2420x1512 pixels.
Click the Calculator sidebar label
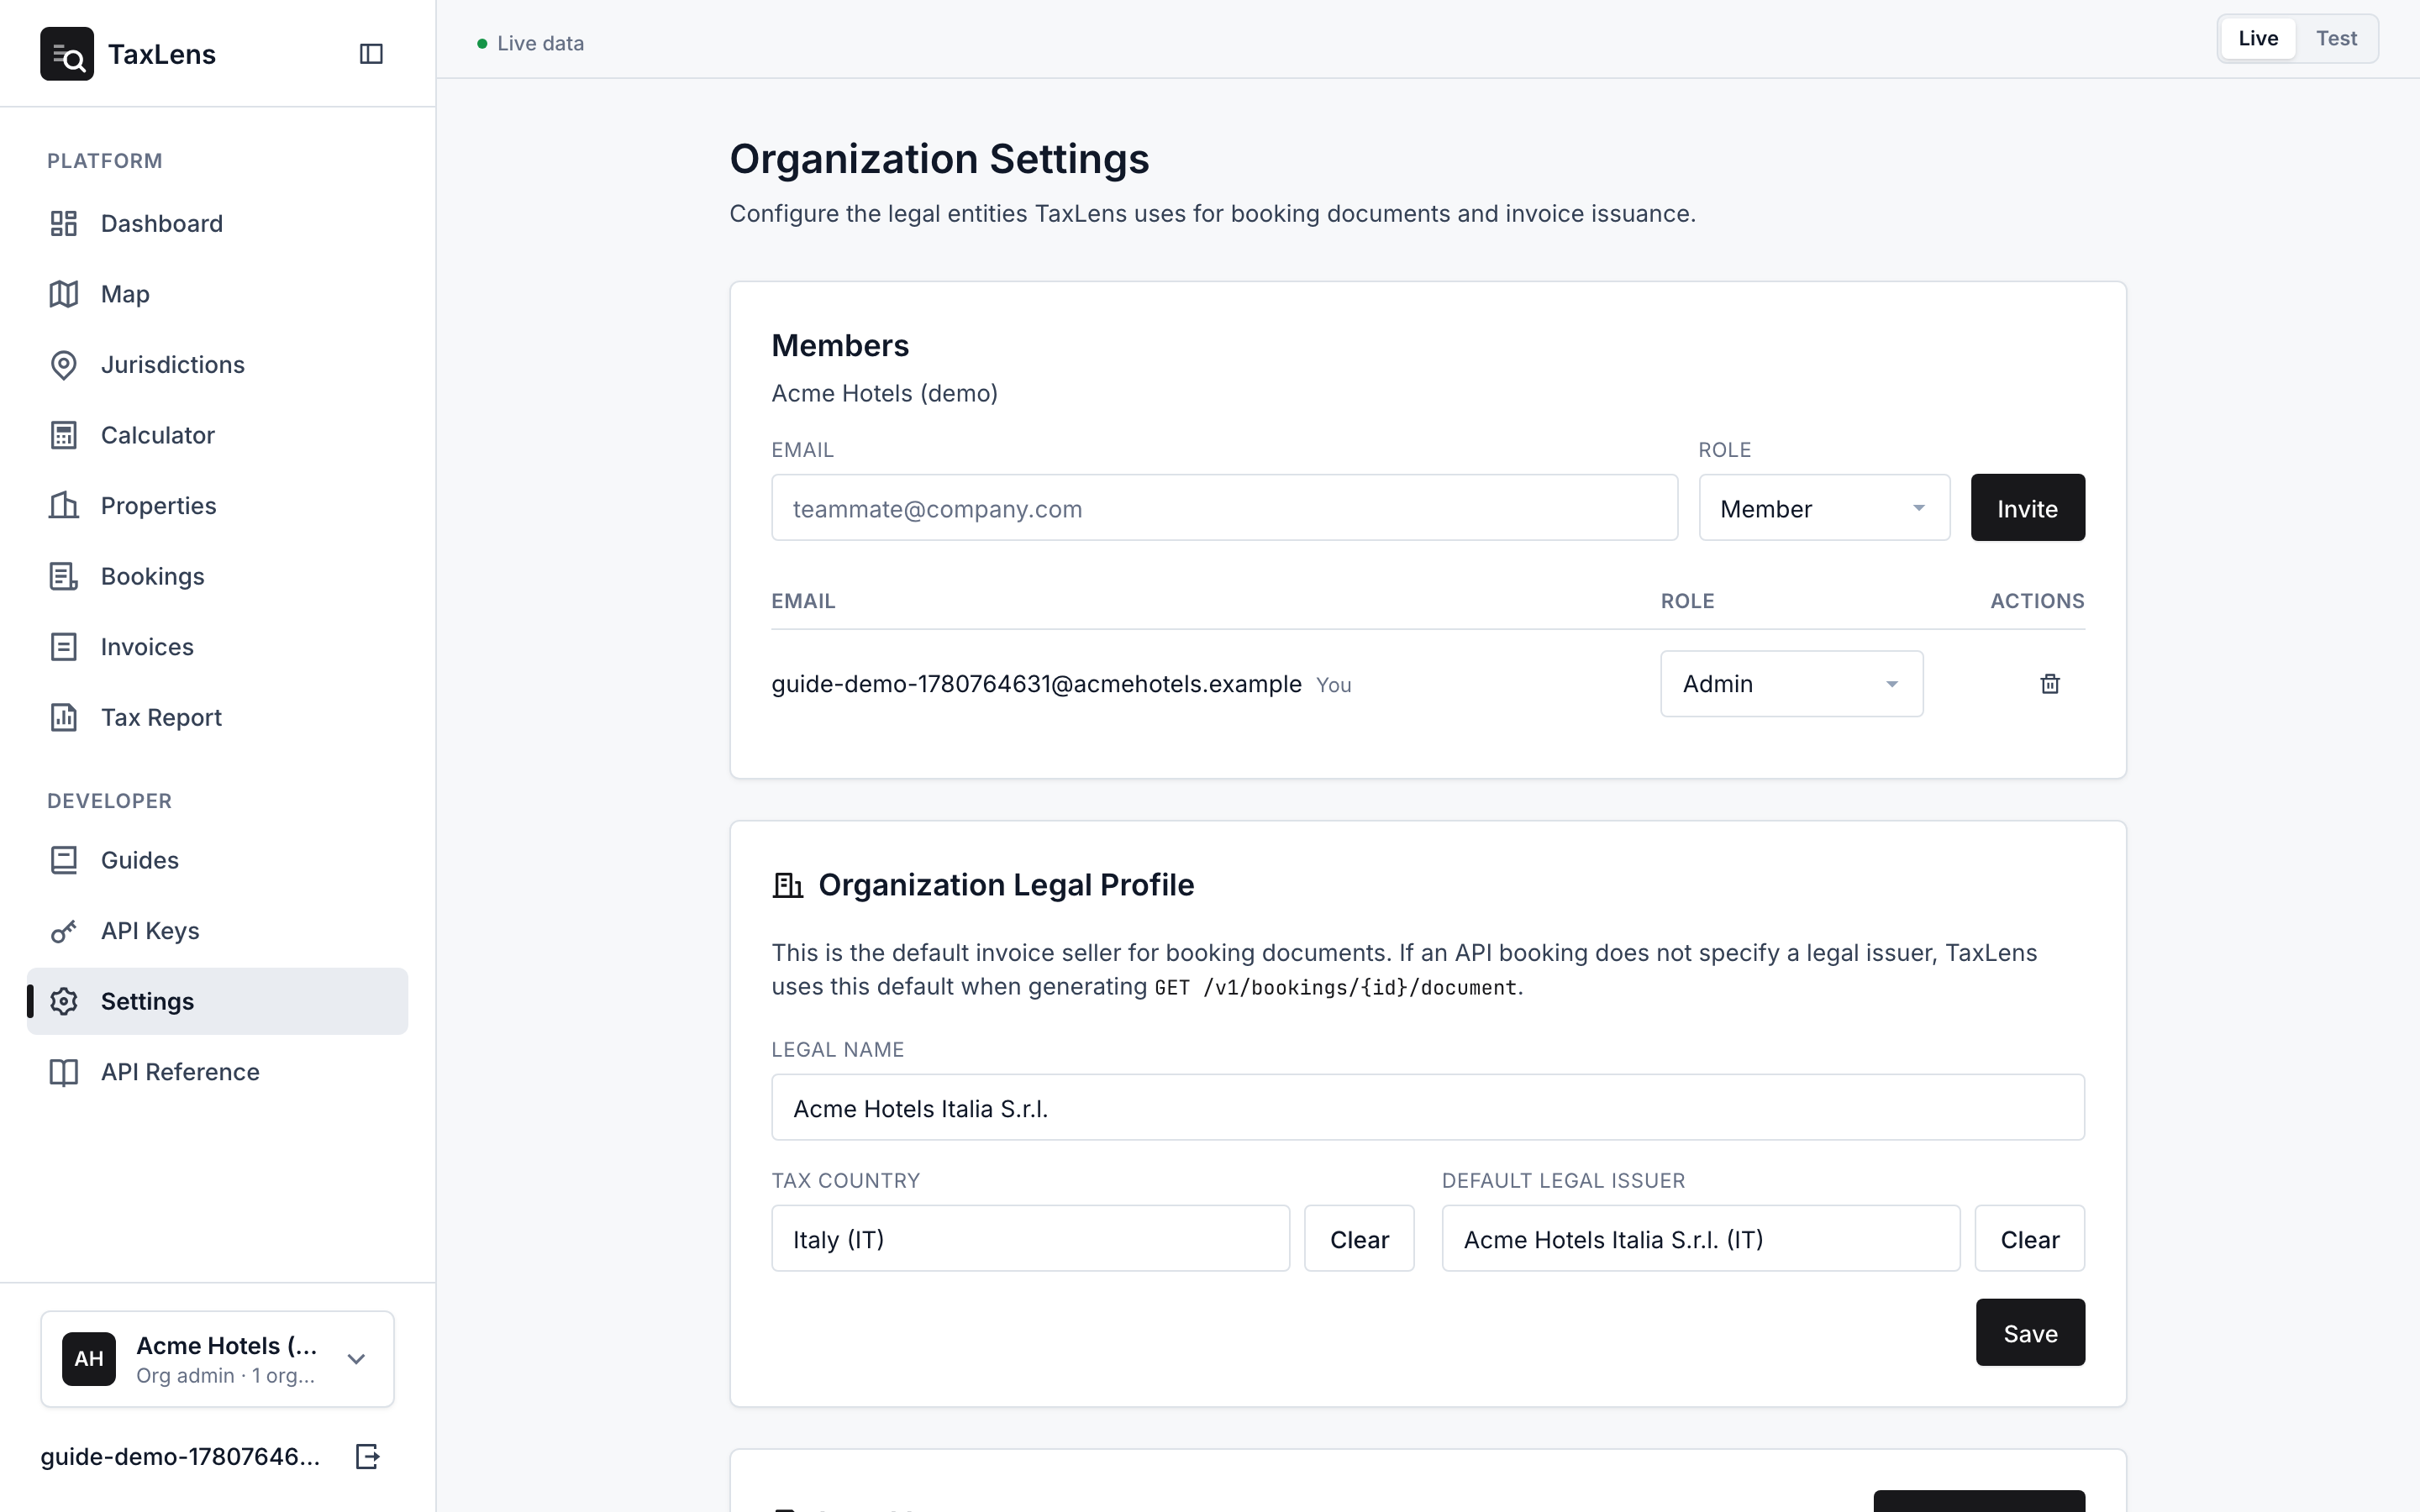point(157,435)
